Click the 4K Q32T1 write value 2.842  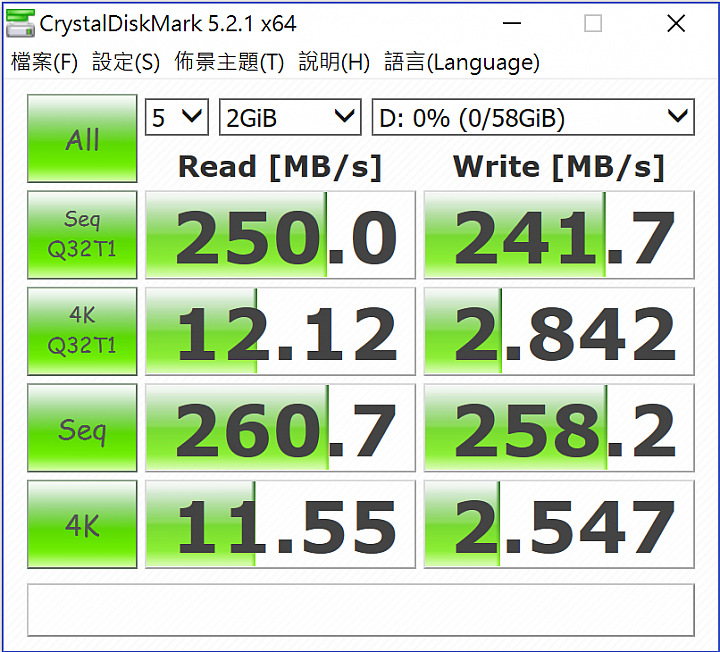tap(559, 331)
